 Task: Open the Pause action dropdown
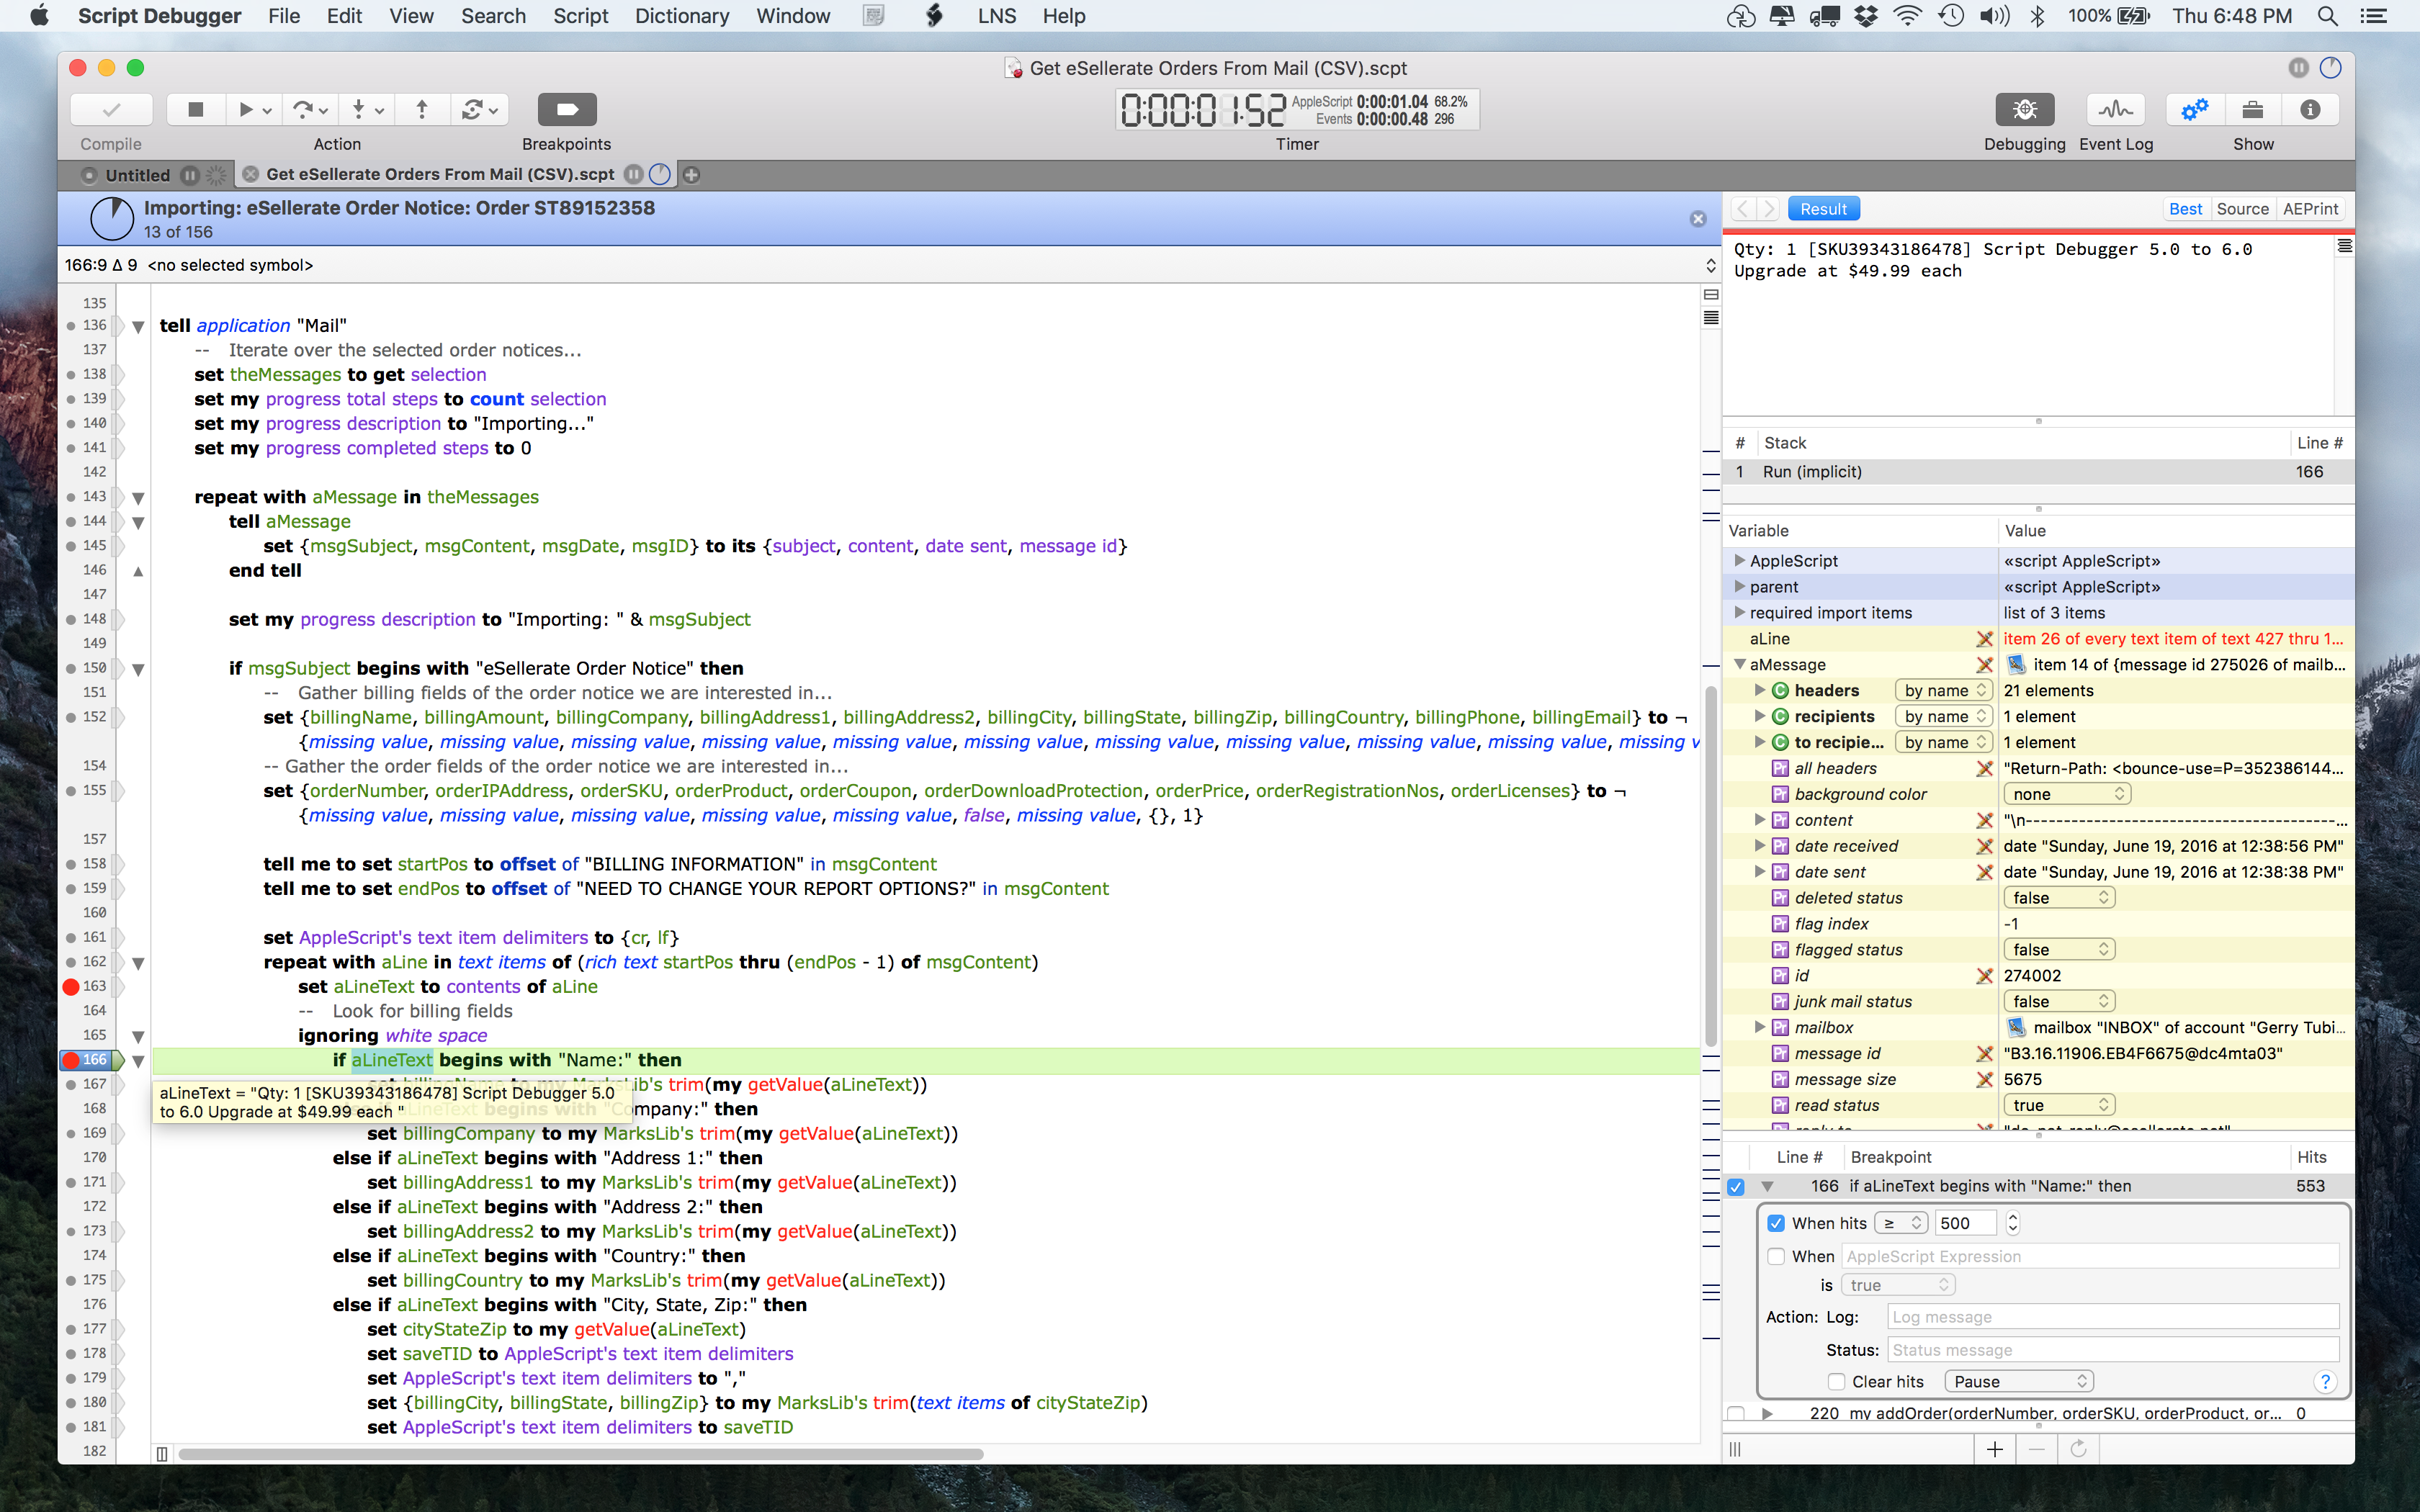[2019, 1381]
